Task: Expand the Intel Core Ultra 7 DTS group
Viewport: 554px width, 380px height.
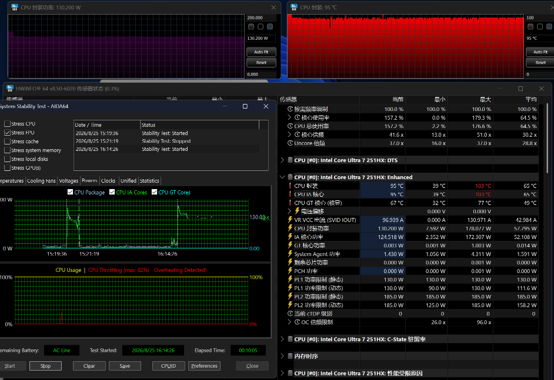Action: pyautogui.click(x=282, y=160)
